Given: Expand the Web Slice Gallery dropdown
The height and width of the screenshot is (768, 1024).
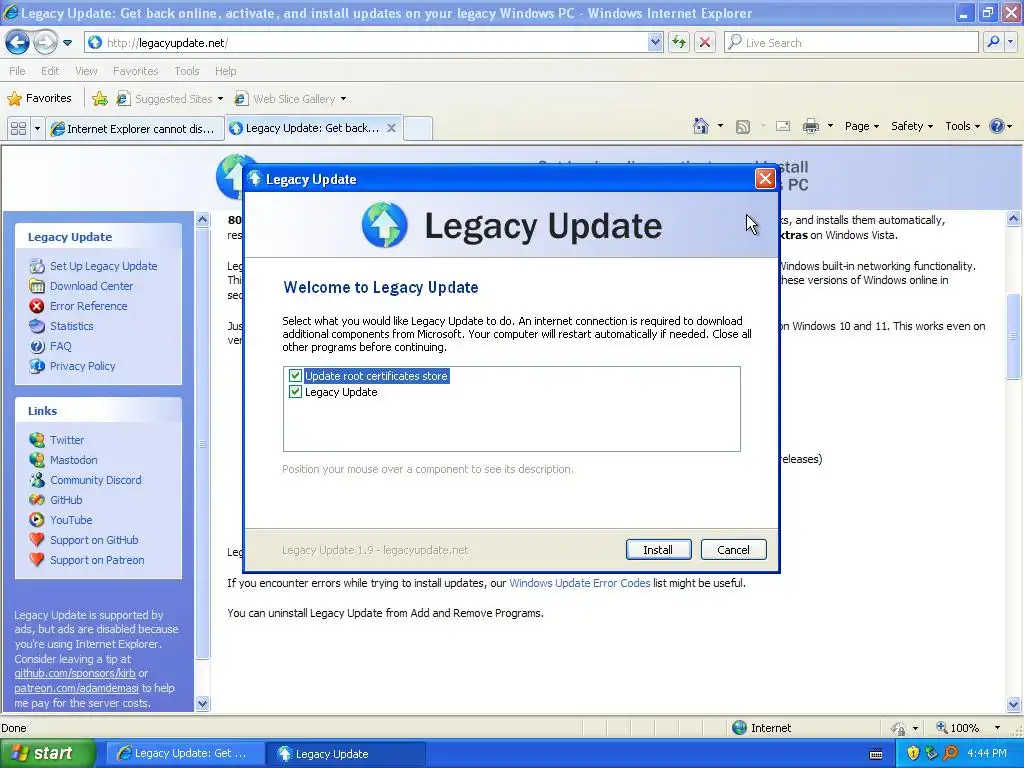Looking at the screenshot, I should pos(344,99).
